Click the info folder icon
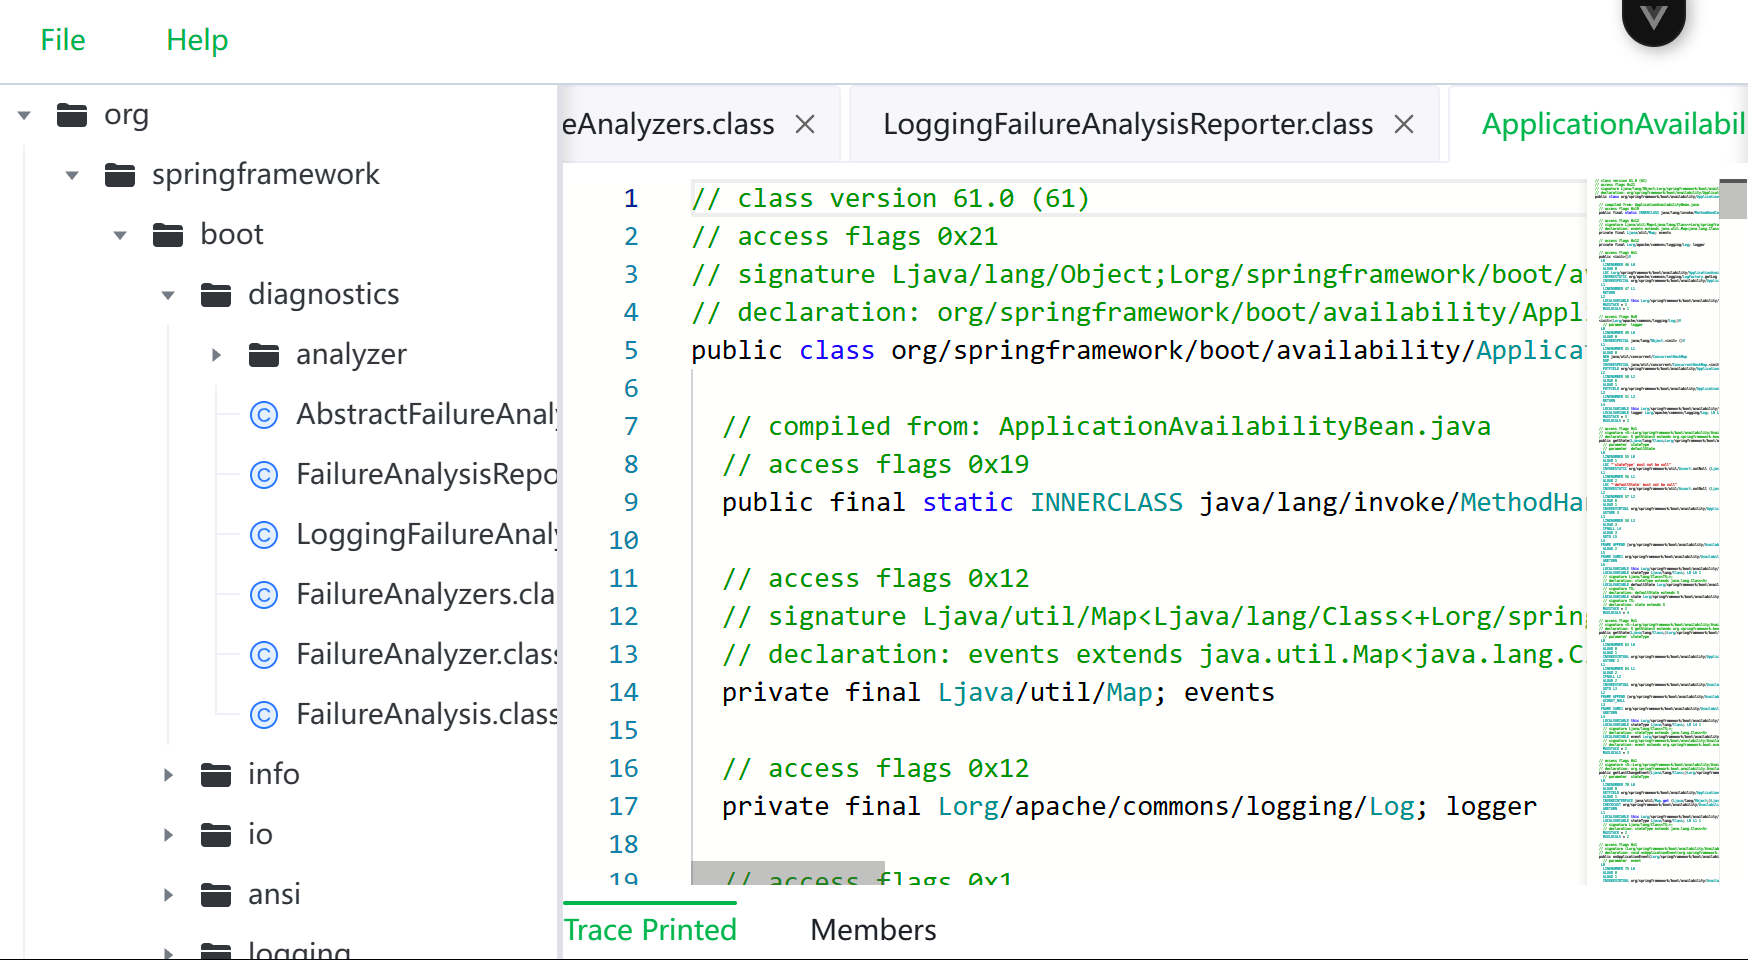 [216, 774]
